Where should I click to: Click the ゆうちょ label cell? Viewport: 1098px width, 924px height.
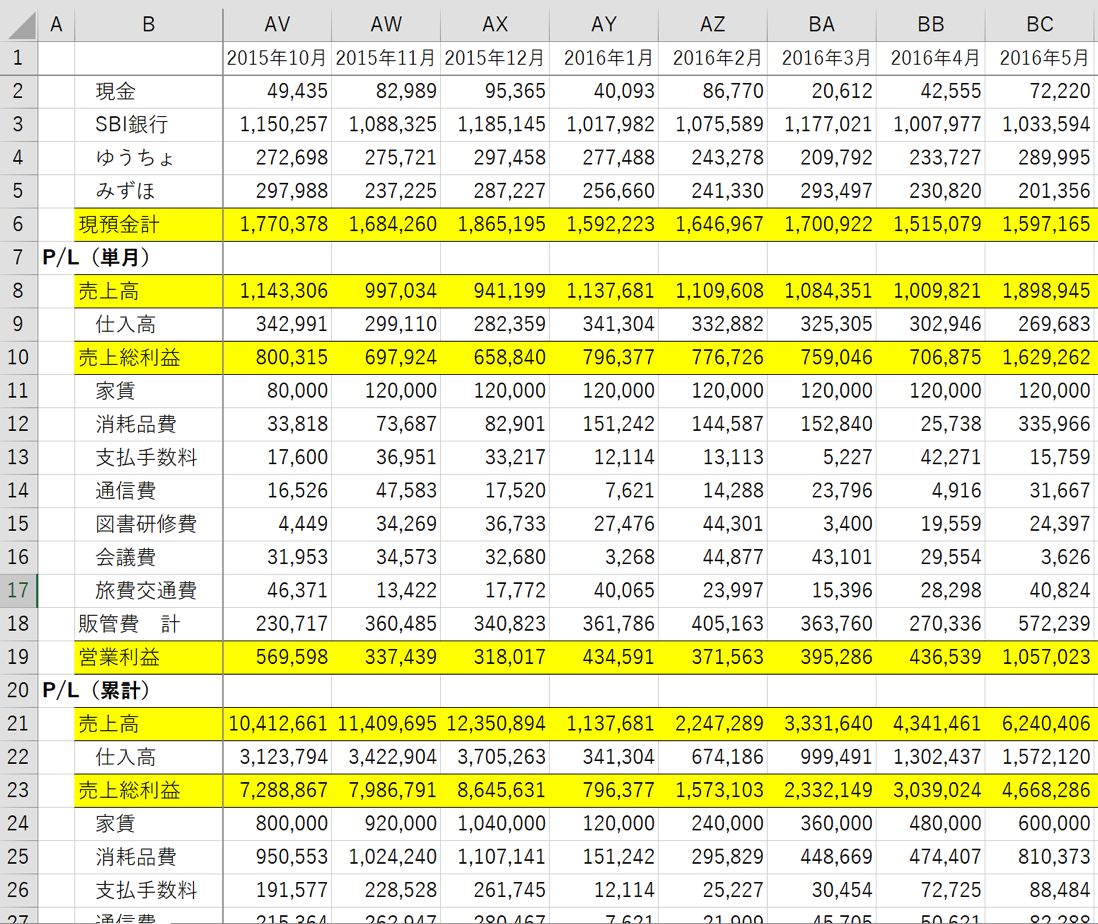click(148, 158)
